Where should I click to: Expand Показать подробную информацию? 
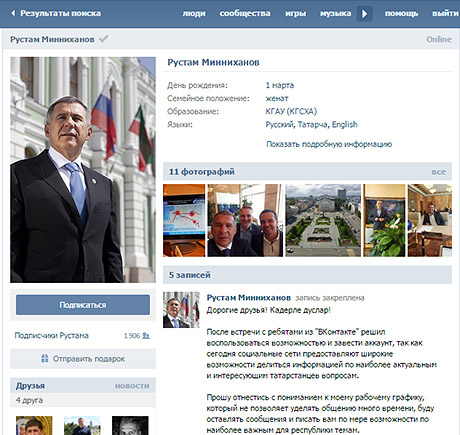coord(329,144)
